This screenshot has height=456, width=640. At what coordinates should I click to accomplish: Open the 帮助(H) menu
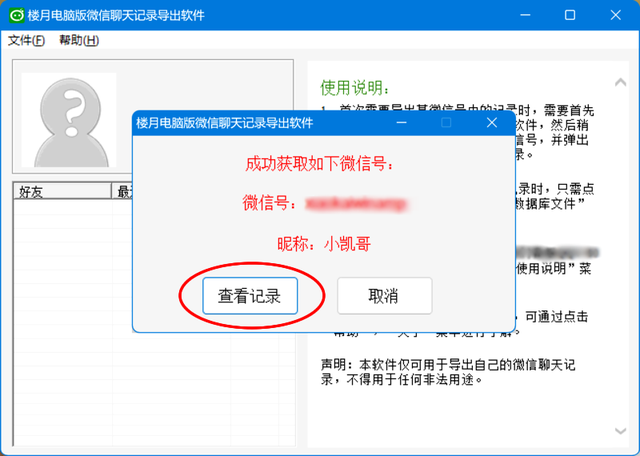pos(79,40)
